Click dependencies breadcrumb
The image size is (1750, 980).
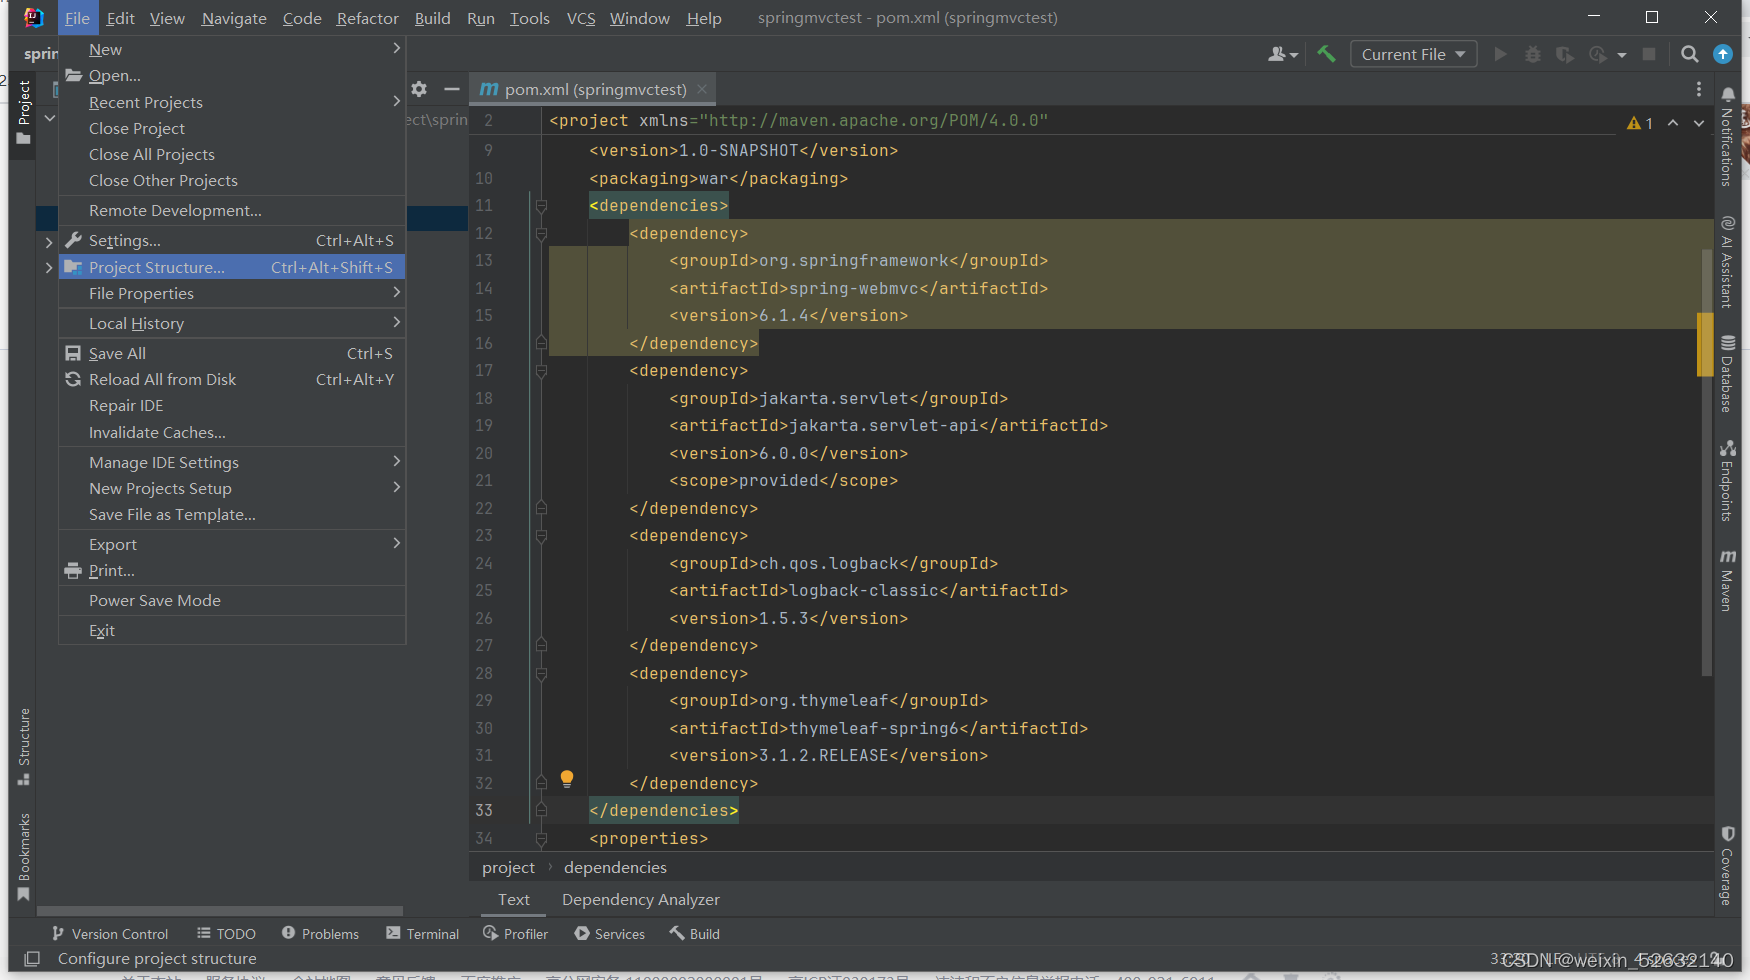click(x=615, y=867)
